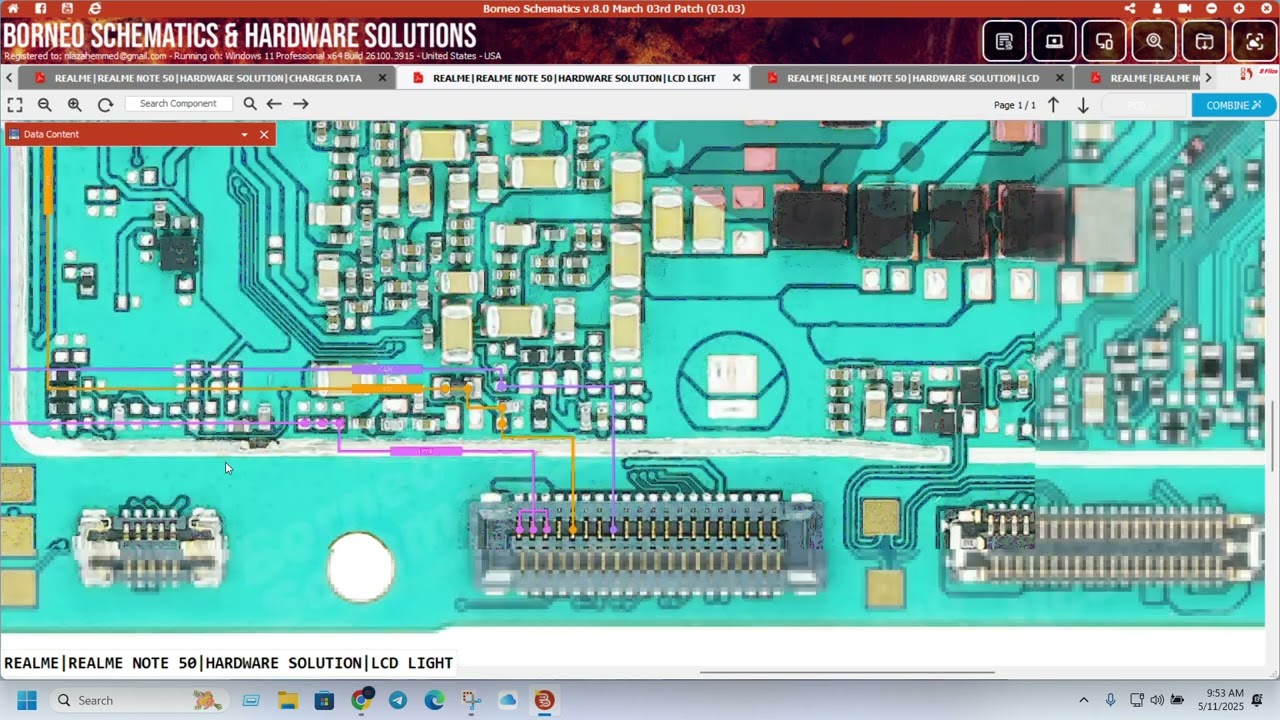Open the user account icon
Viewport: 1280px width, 720px height.
coord(1157,8)
